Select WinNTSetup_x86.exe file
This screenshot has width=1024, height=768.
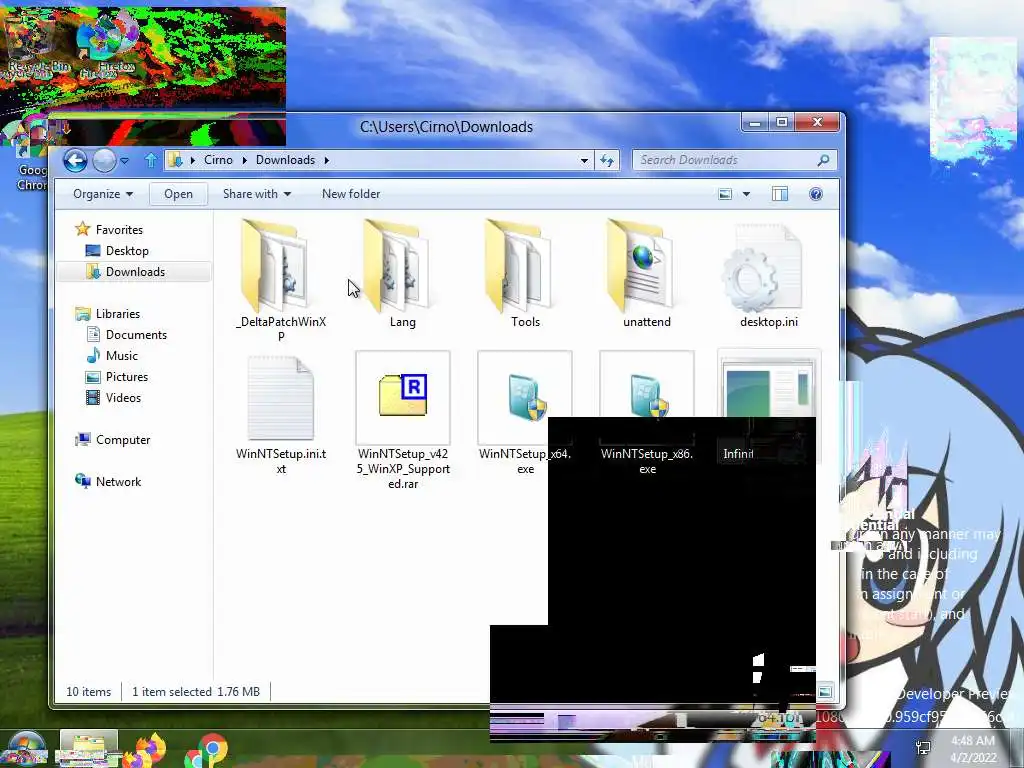pyautogui.click(x=647, y=413)
